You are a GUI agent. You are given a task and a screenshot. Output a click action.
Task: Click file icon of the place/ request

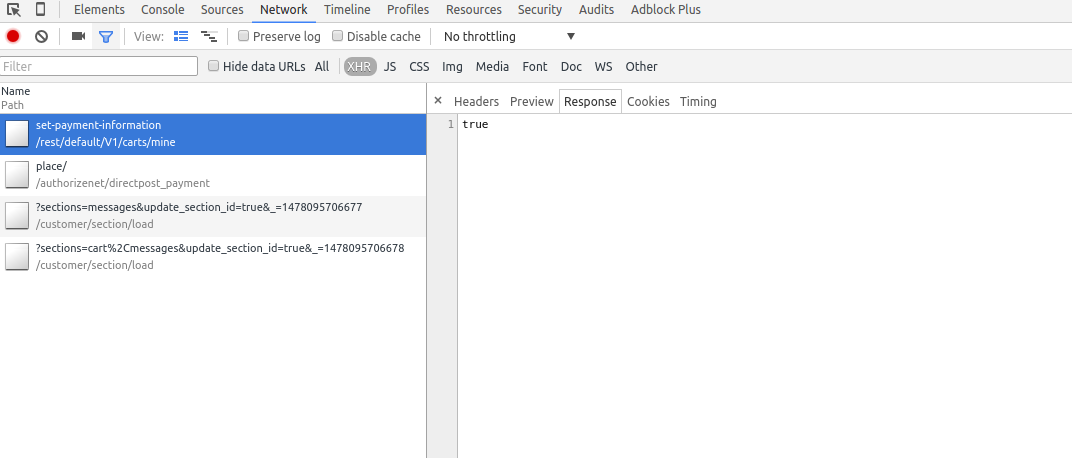tap(17, 175)
